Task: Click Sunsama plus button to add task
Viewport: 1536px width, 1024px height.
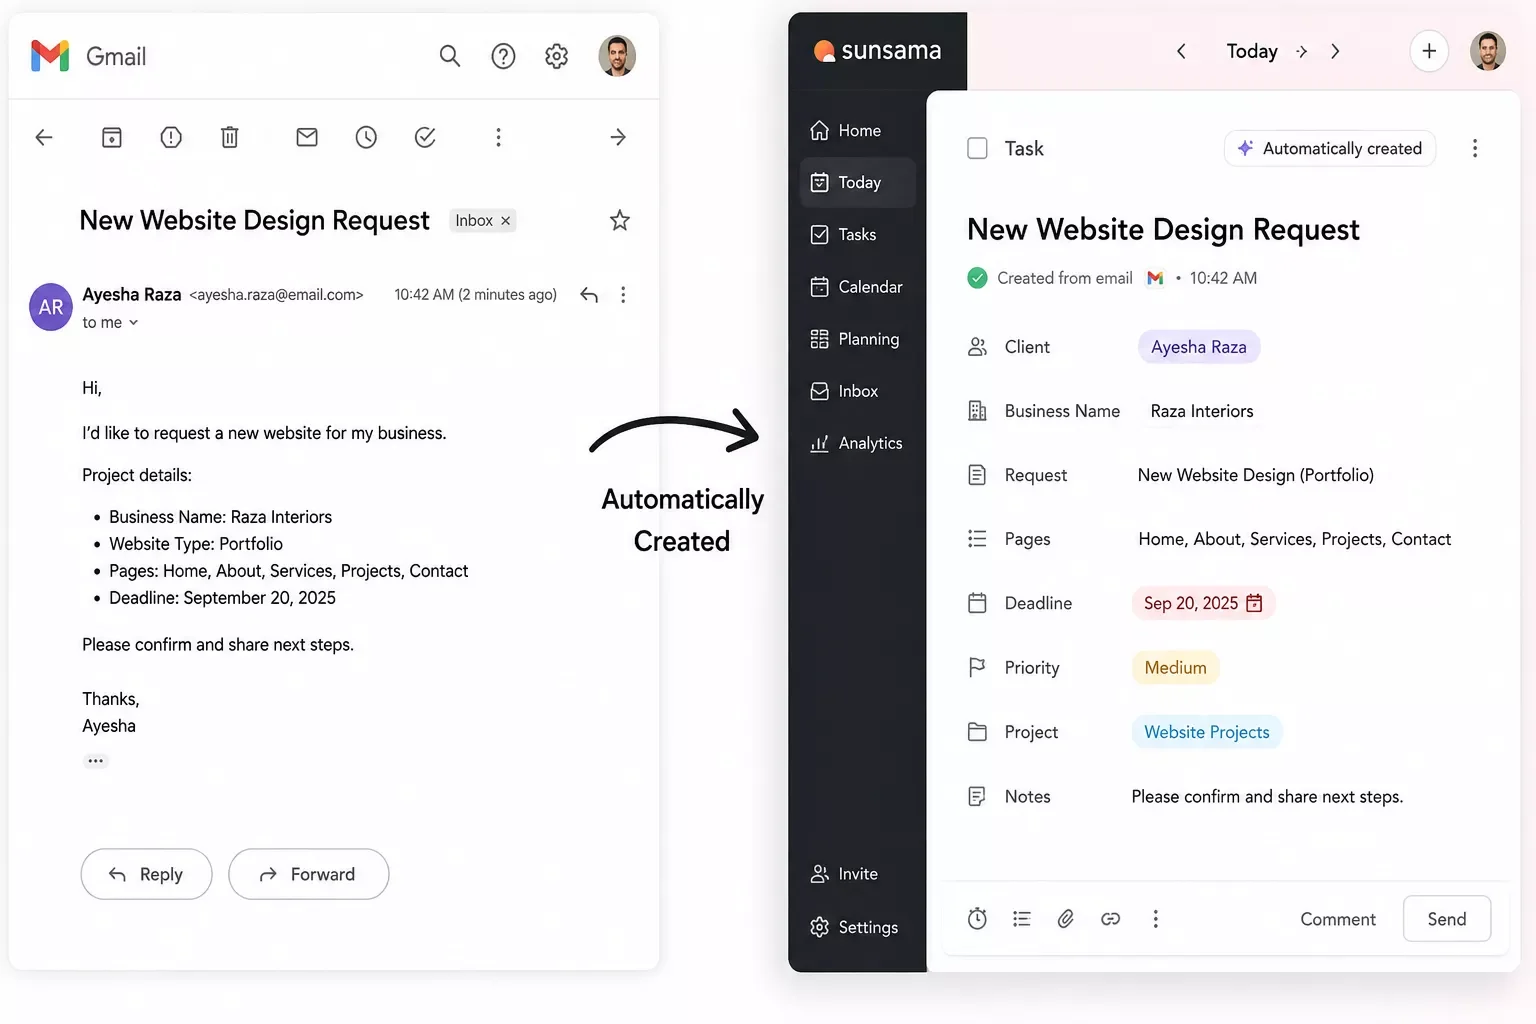Action: pos(1429,51)
